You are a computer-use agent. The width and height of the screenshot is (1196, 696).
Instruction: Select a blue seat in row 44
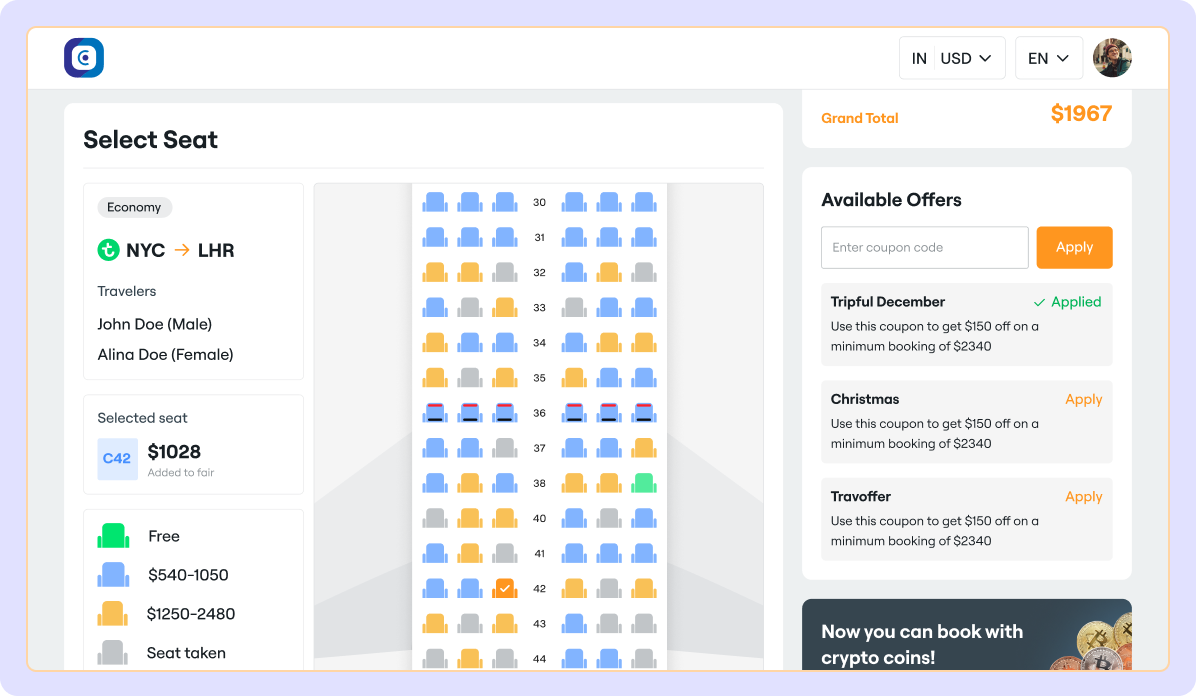[x=573, y=659]
